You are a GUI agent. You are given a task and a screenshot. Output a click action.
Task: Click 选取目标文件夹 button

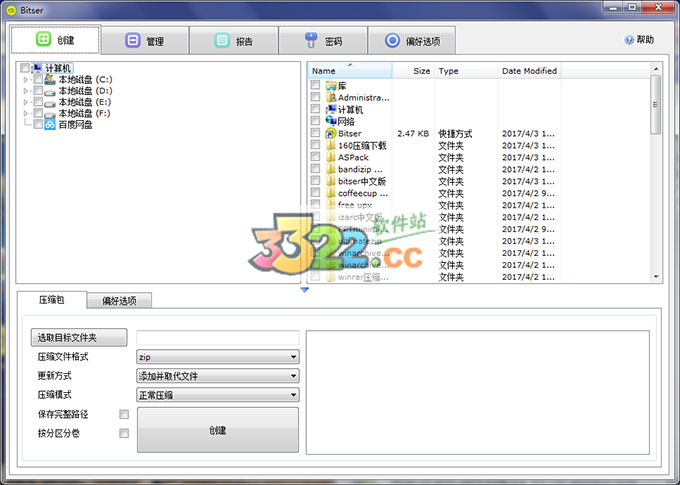pos(79,338)
